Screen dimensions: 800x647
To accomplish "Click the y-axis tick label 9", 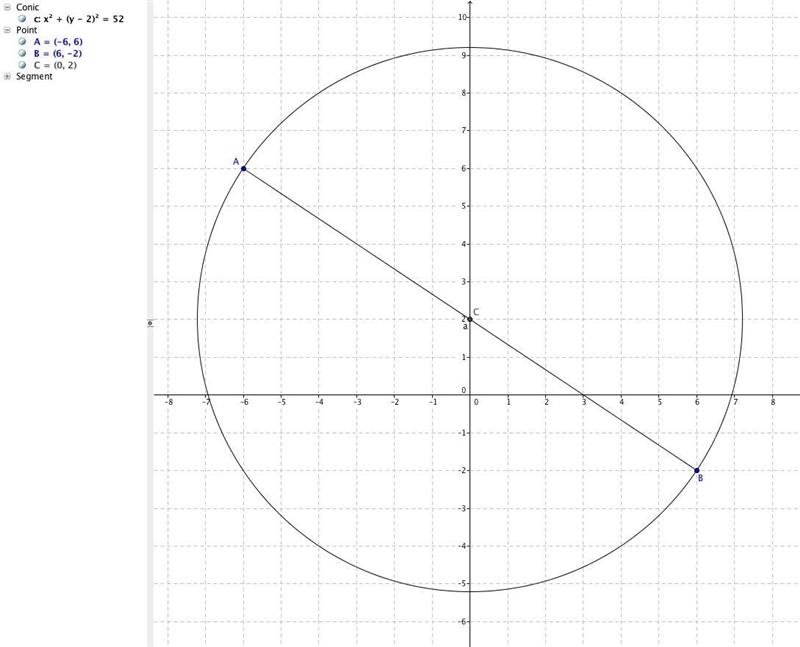I will [x=464, y=55].
